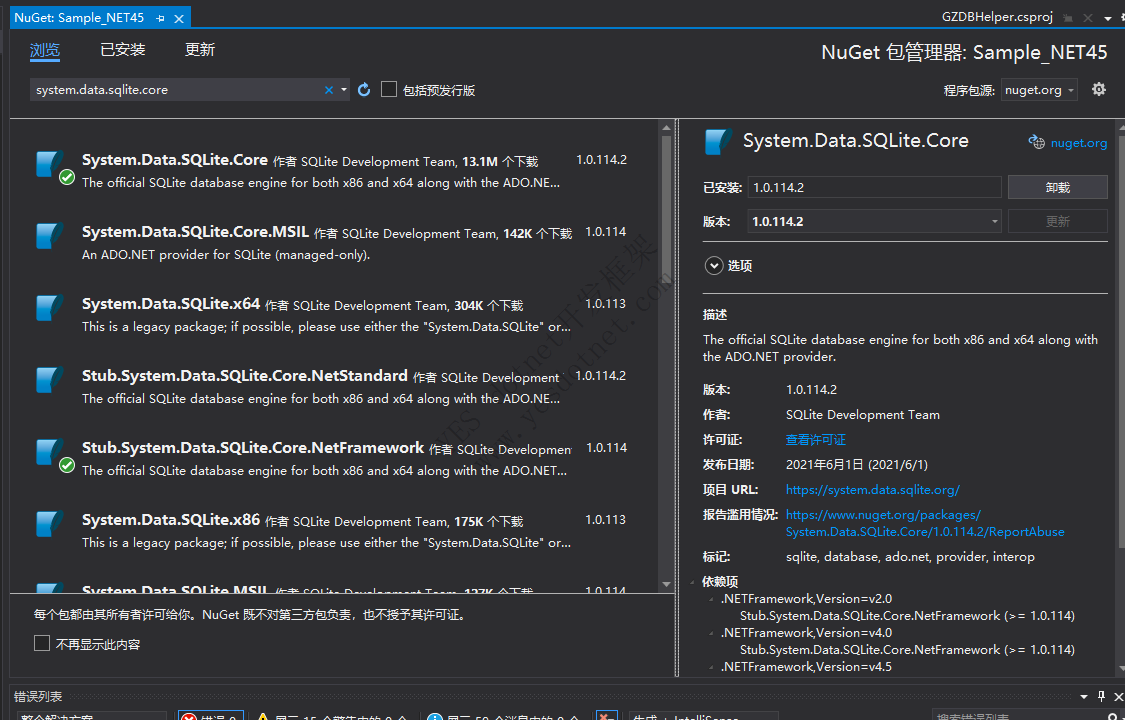Open the 程序包源 nuget.org dropdown
This screenshot has width=1125, height=720.
[1039, 90]
